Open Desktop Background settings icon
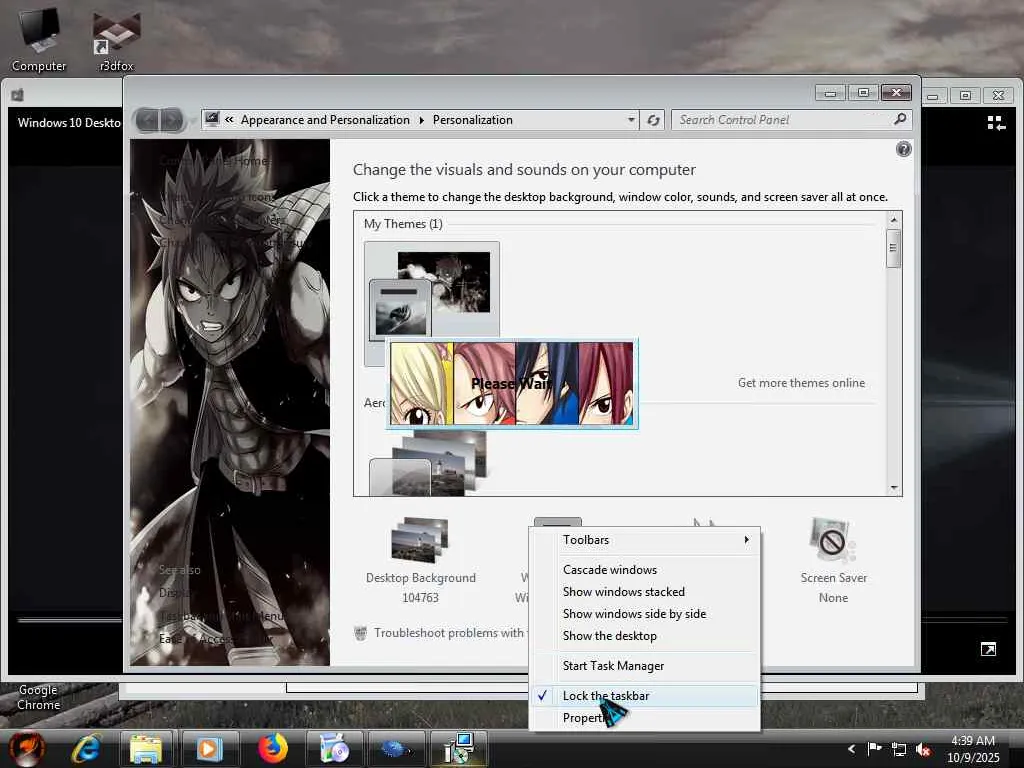Image resolution: width=1024 pixels, height=768 pixels. point(419,539)
